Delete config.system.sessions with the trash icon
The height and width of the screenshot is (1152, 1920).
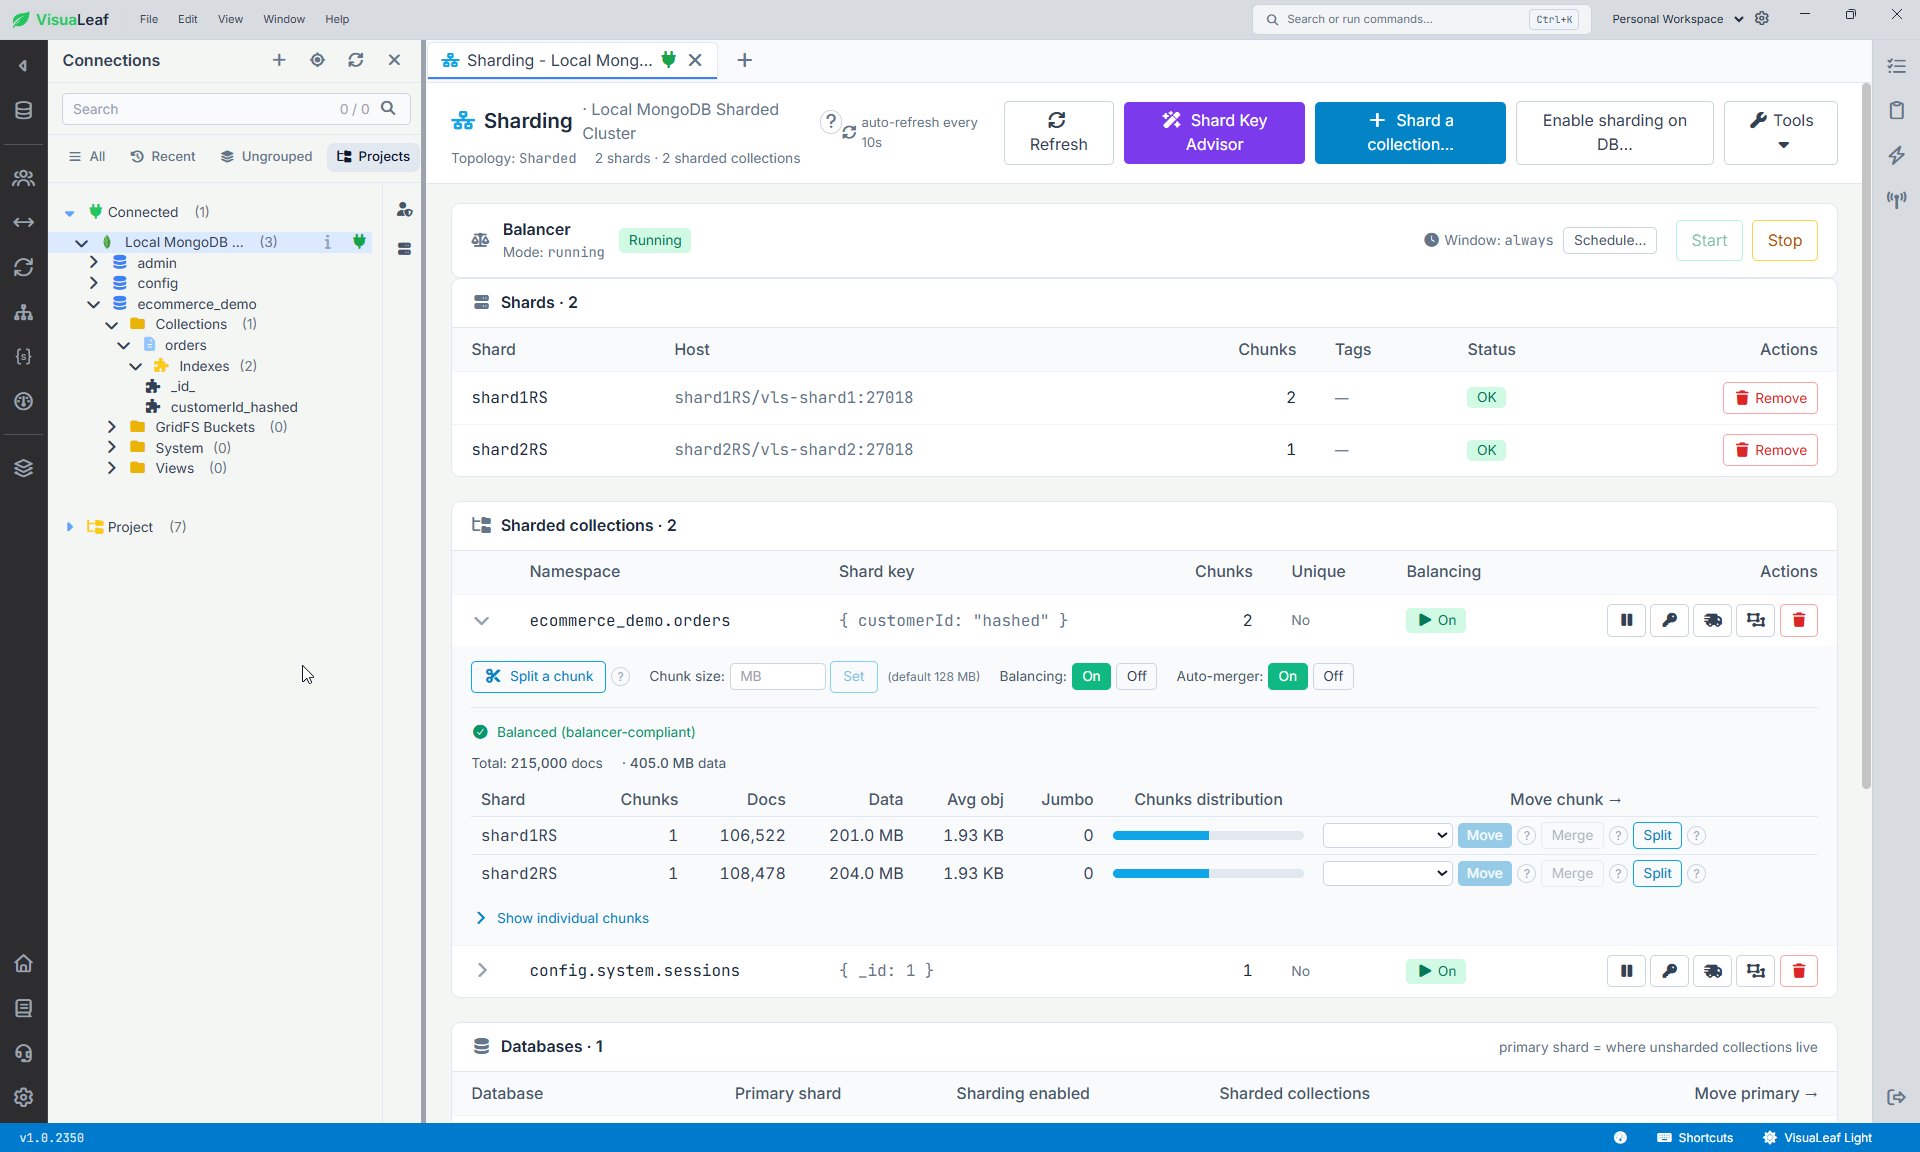1798,970
